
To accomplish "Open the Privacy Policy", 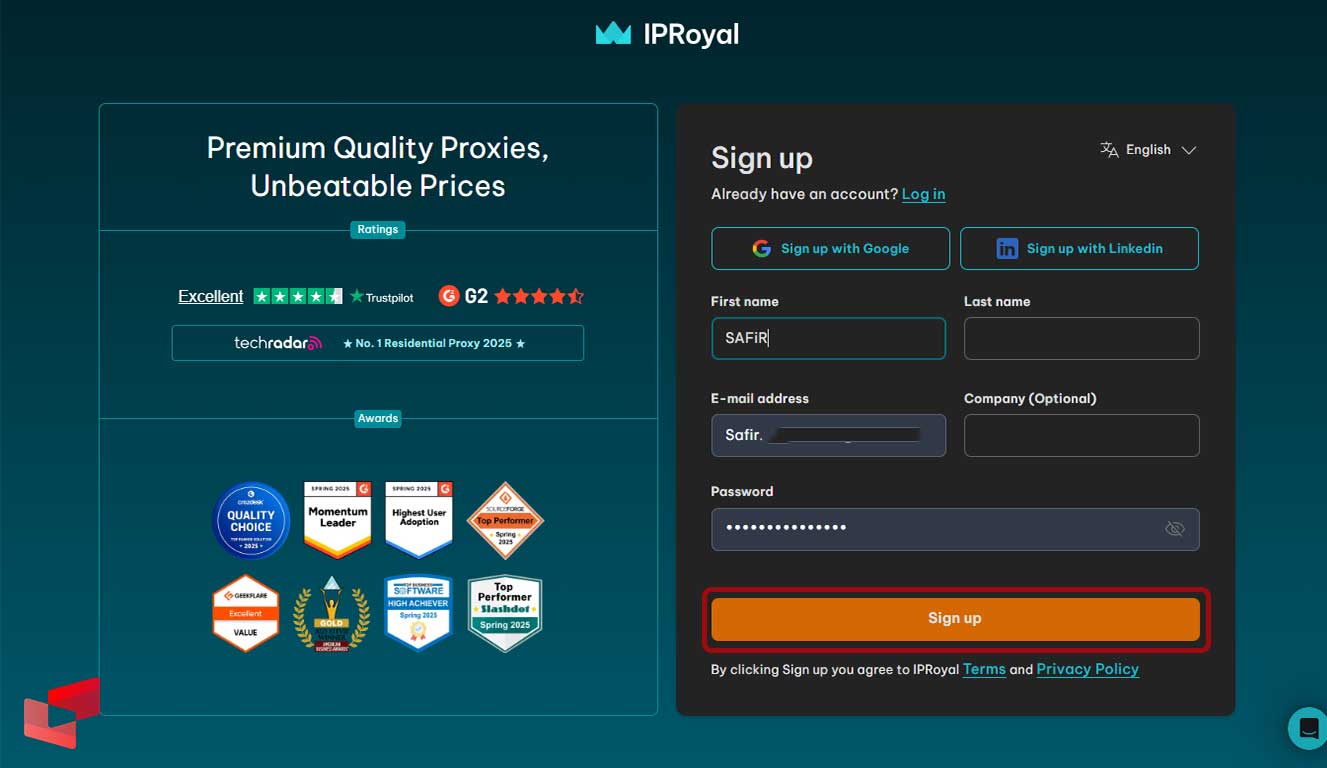I will (1087, 669).
